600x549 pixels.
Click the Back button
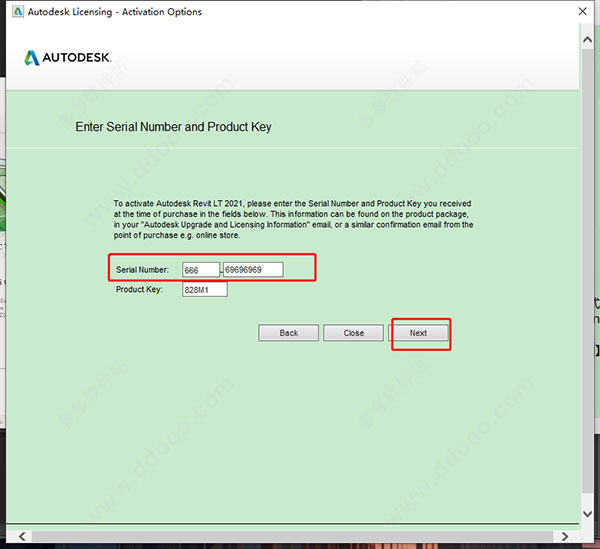point(289,333)
